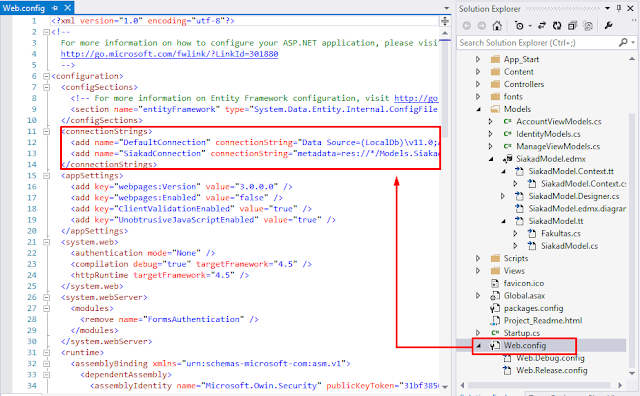
Task: Click the Home icon in Solution Explorer toolbar
Action: (497, 26)
